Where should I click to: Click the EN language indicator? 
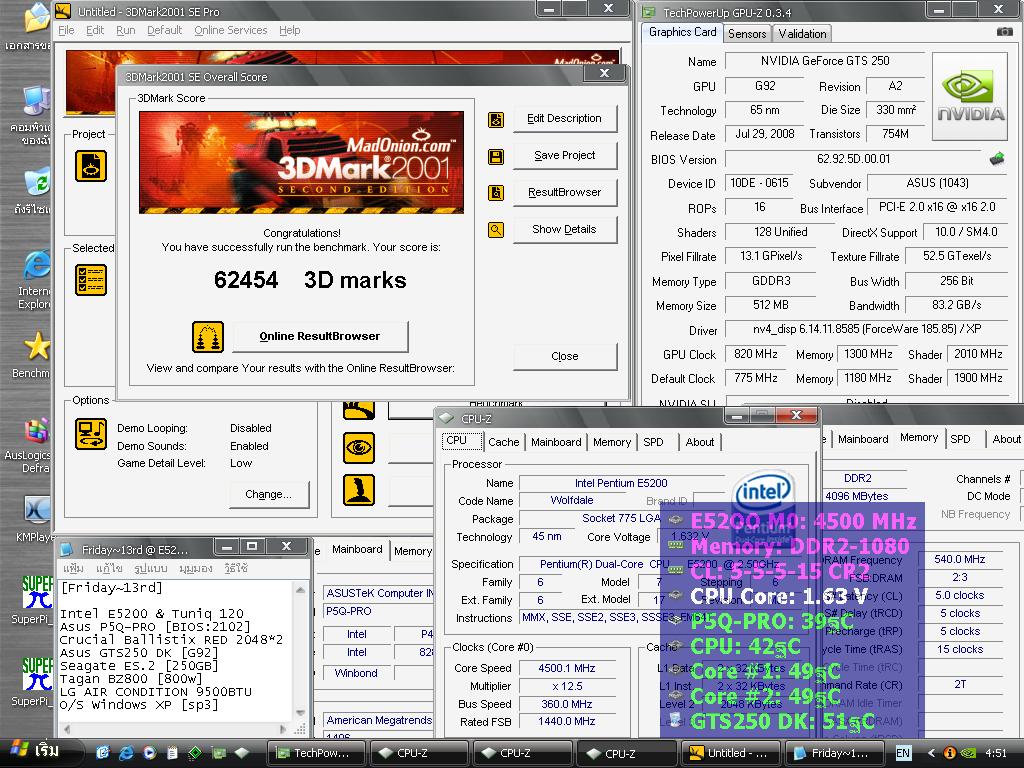pos(903,753)
